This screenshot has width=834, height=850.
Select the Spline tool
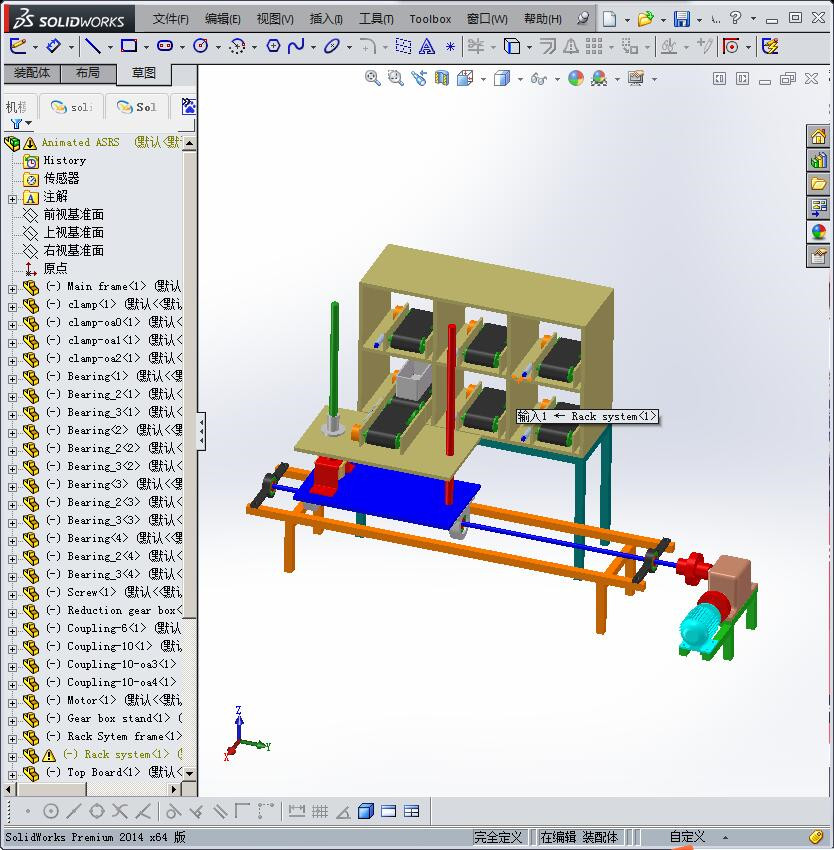(296, 46)
